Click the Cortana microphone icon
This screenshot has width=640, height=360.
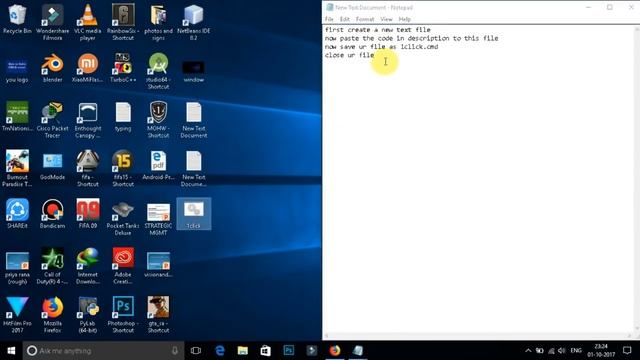tap(175, 351)
